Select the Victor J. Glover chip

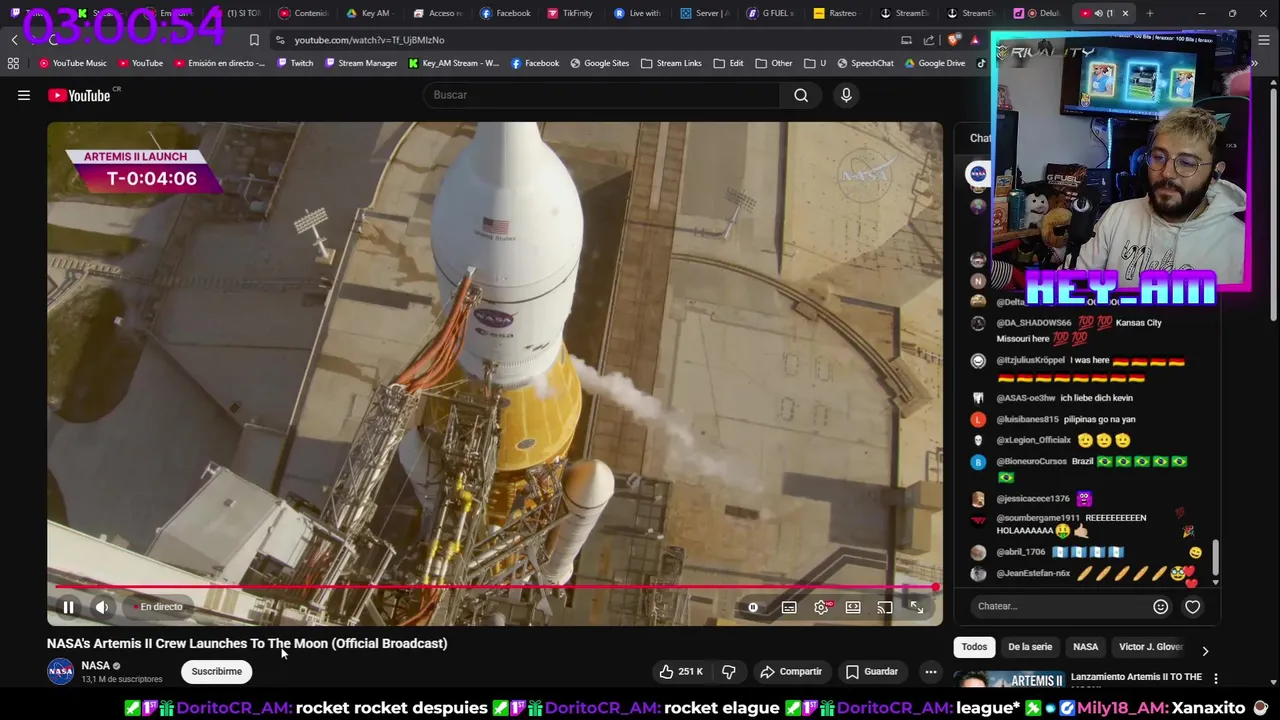(x=1150, y=647)
